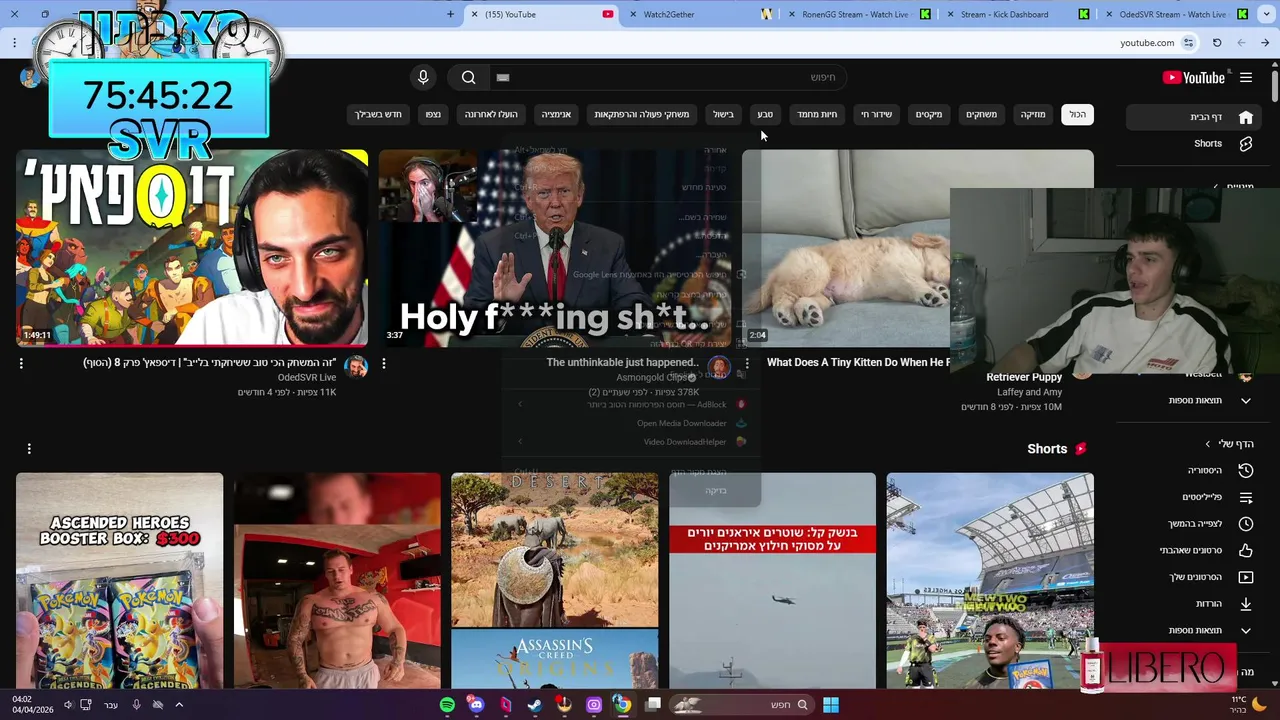Viewport: 1280px width, 720px height.
Task: Expand תוצאות נוספות under הורדות
Action: (x=1246, y=631)
